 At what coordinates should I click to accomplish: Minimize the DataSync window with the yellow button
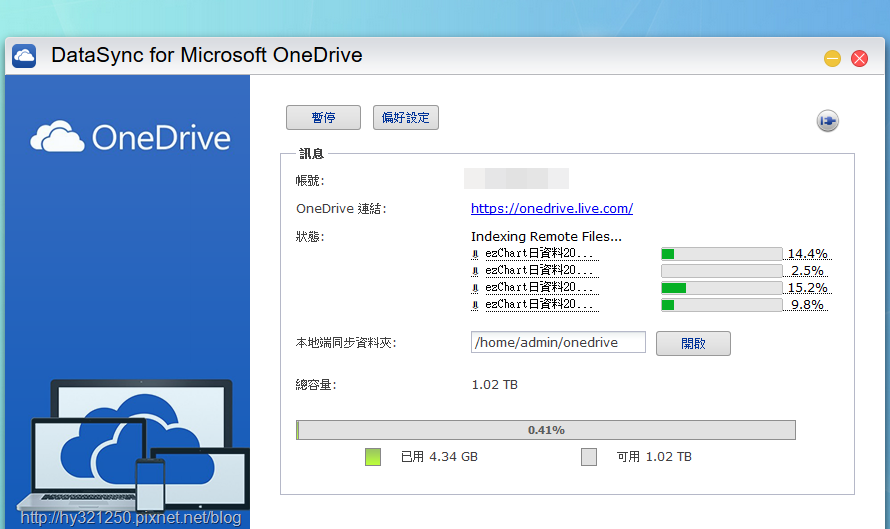point(832,58)
